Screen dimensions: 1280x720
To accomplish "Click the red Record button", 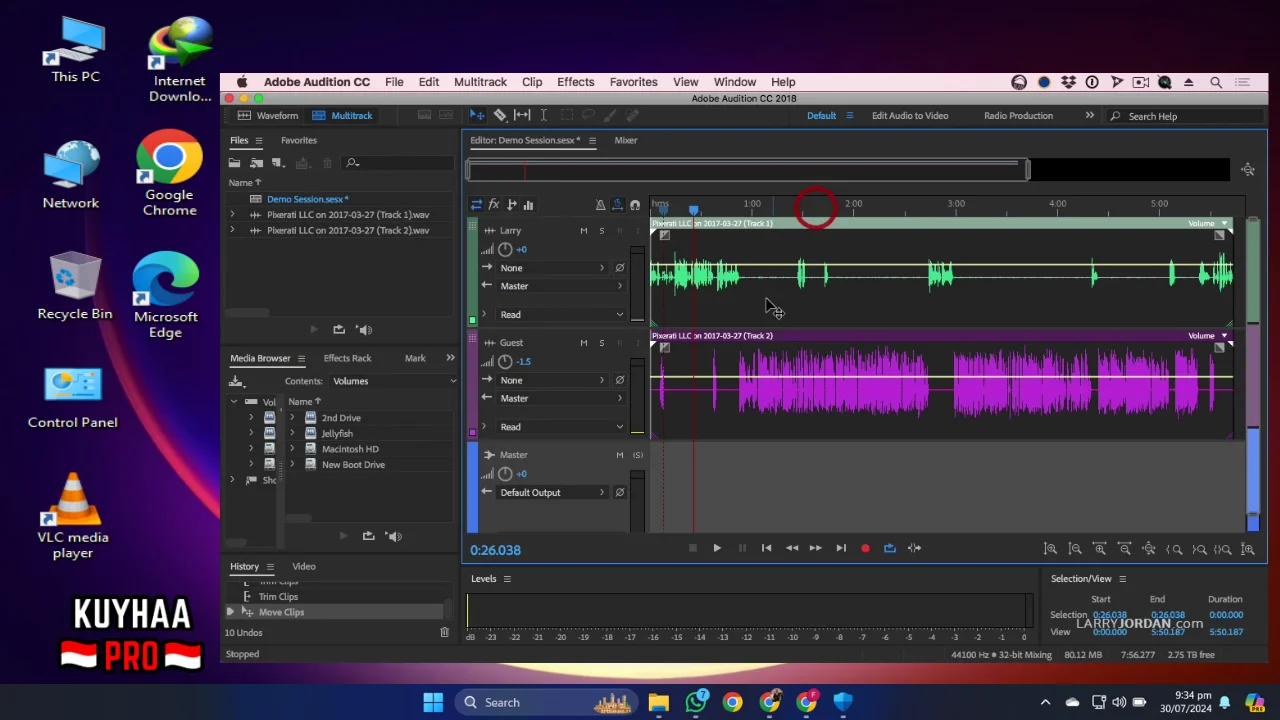I will pos(865,548).
